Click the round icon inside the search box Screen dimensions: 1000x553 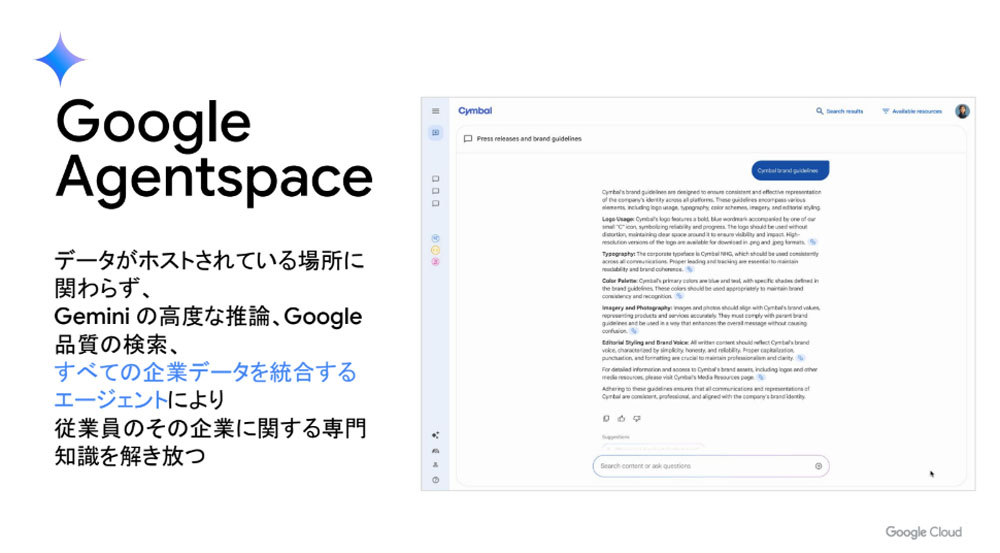point(818,466)
